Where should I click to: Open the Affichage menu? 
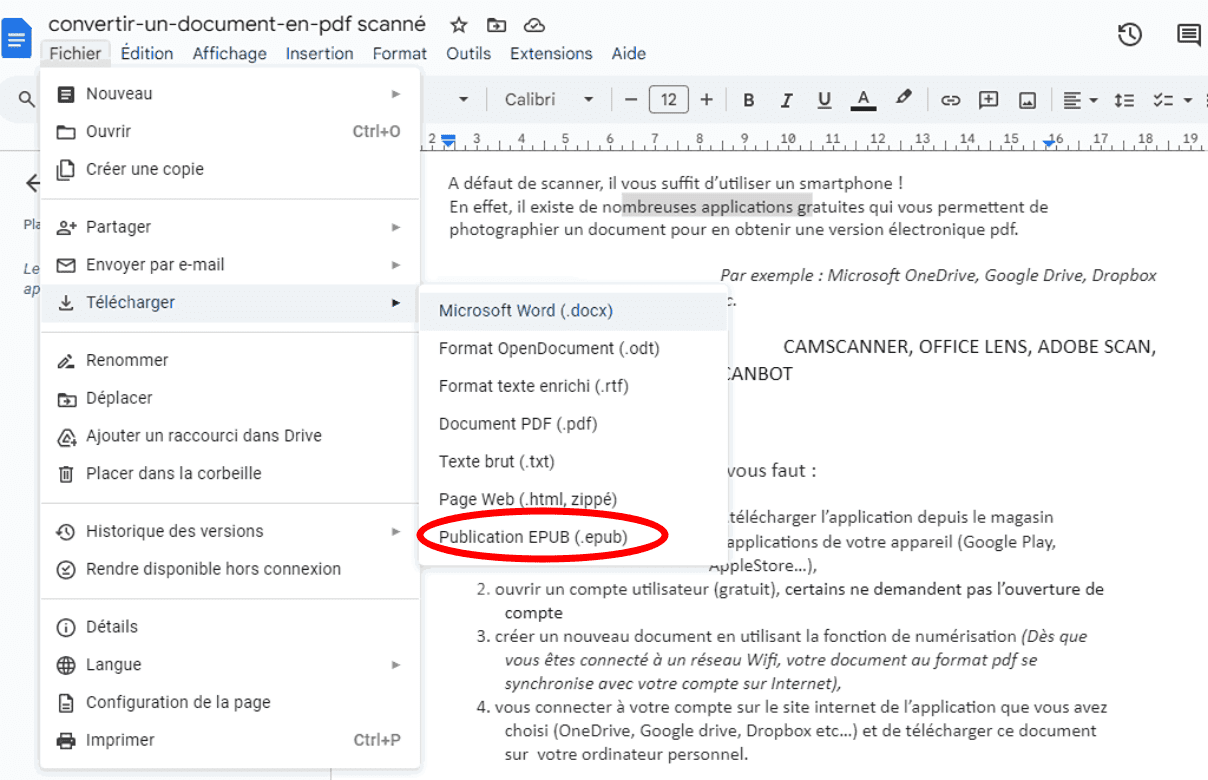[230, 53]
